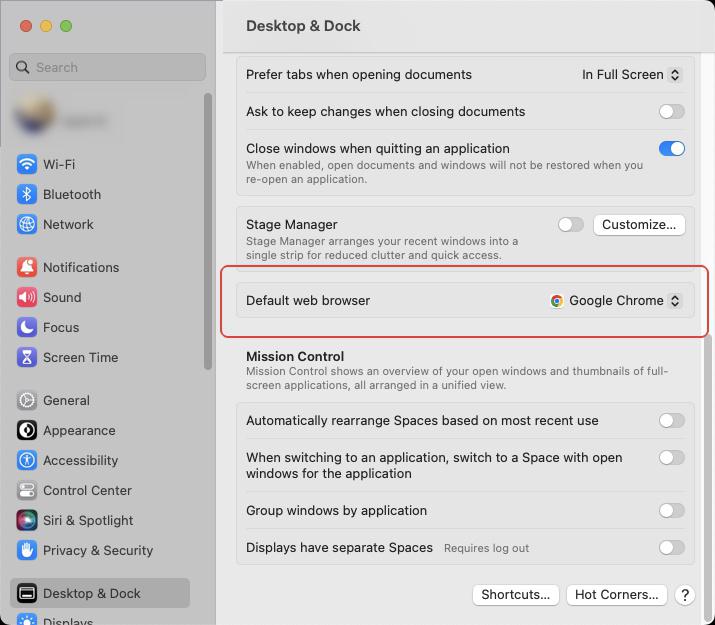Turn on Stage Manager switch
The width and height of the screenshot is (715, 625).
[x=570, y=225]
